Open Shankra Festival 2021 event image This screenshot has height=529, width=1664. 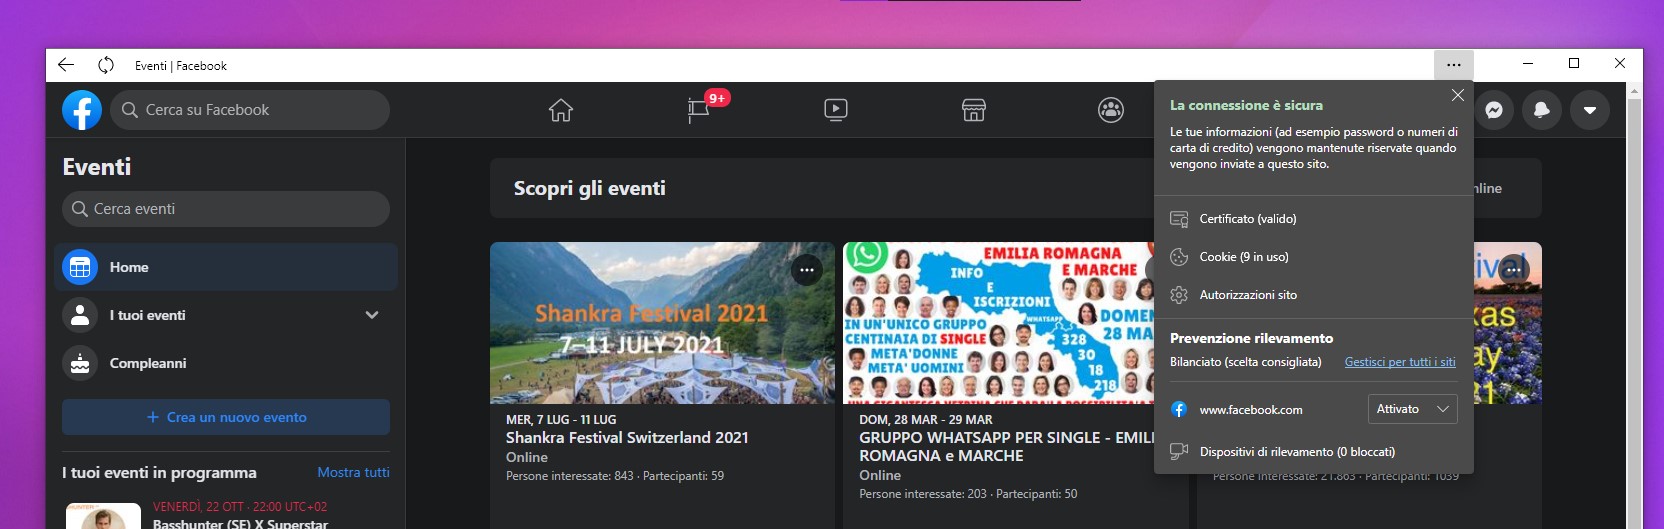pyautogui.click(x=662, y=323)
